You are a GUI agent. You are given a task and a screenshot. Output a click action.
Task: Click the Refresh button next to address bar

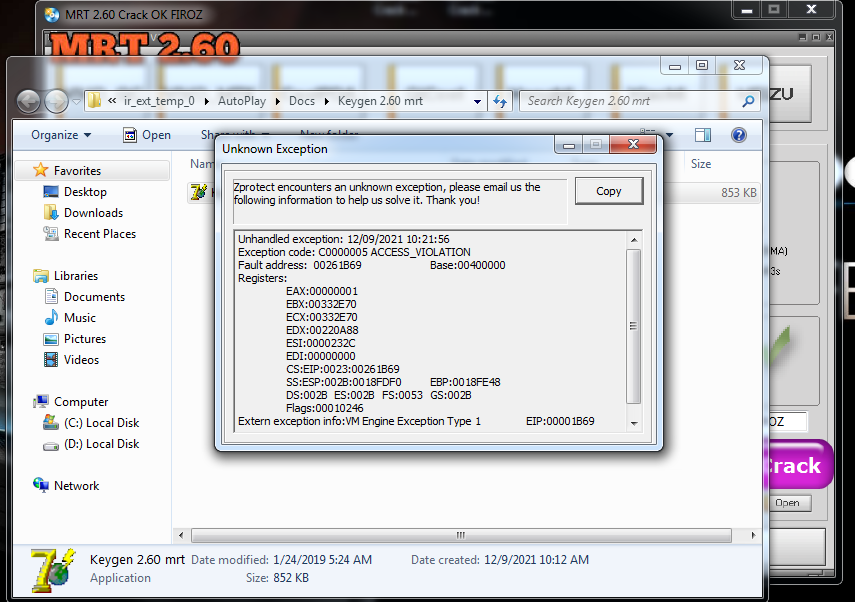[500, 101]
